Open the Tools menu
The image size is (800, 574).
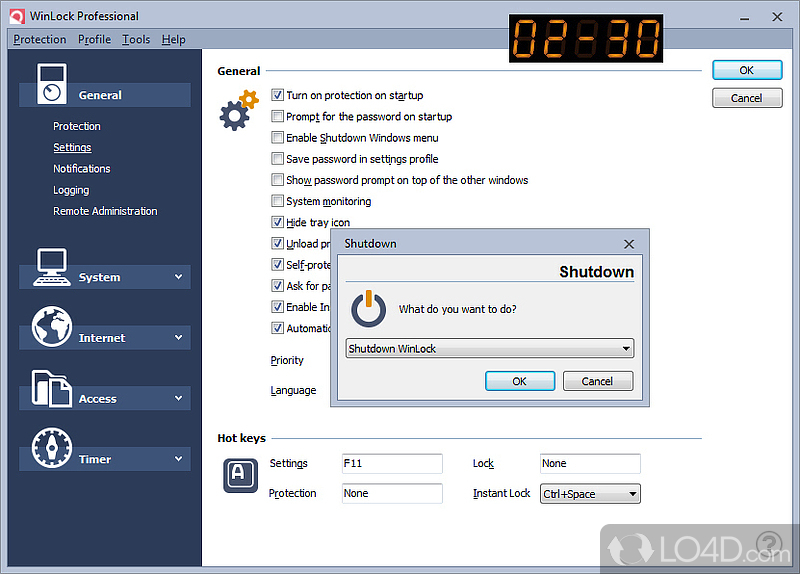[x=136, y=39]
